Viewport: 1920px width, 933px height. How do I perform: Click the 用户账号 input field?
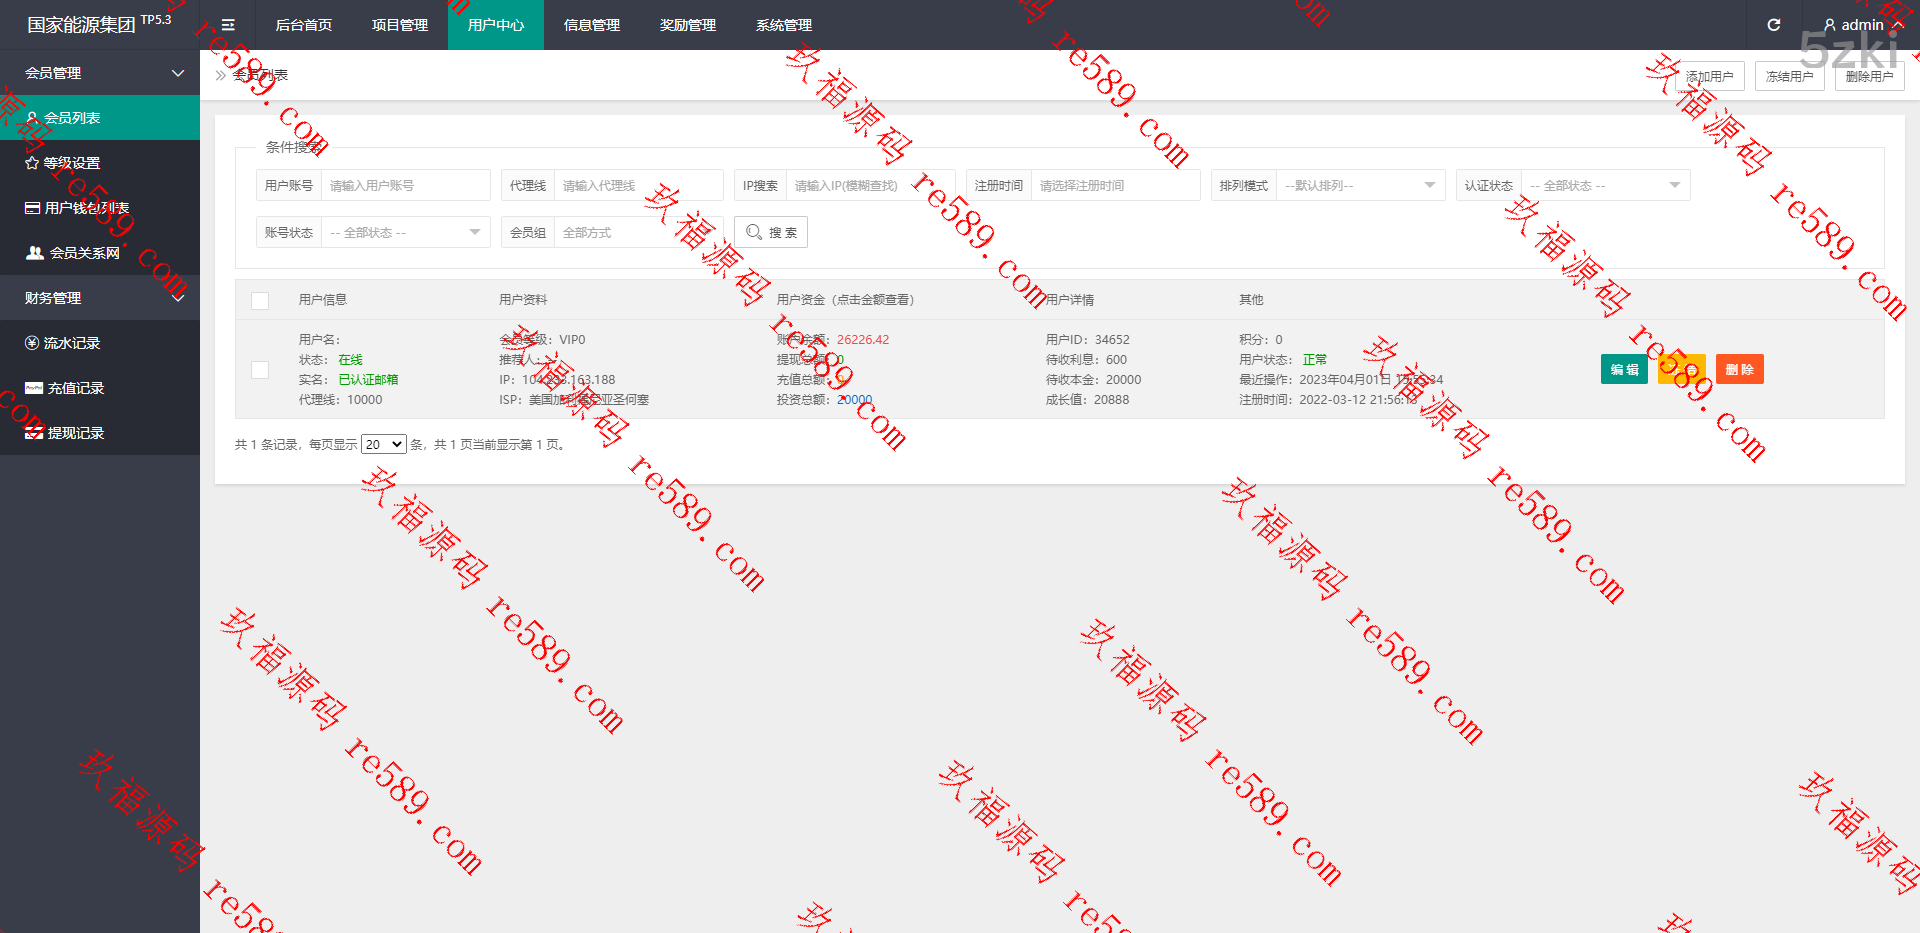404,186
